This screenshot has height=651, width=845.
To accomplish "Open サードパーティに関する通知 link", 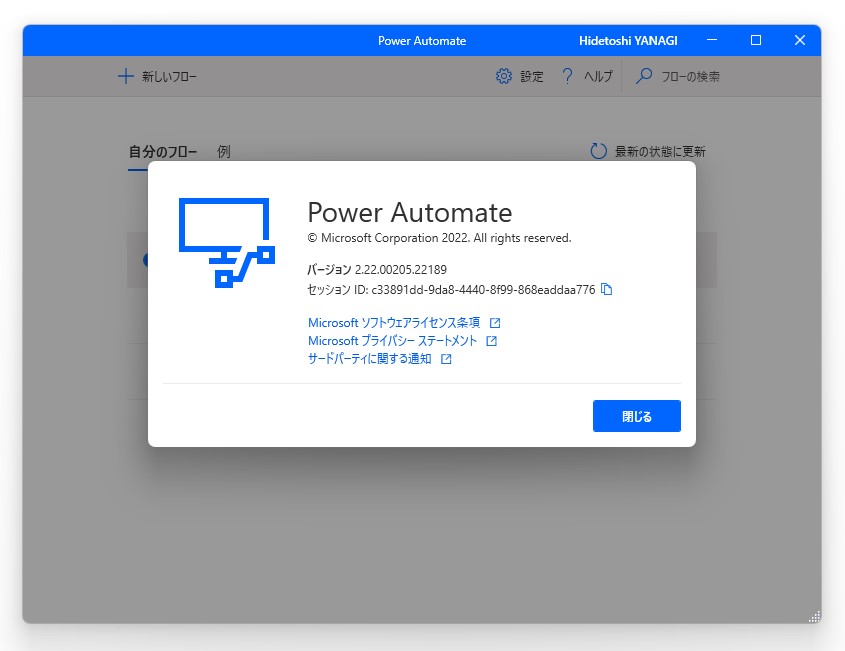I will coord(370,359).
